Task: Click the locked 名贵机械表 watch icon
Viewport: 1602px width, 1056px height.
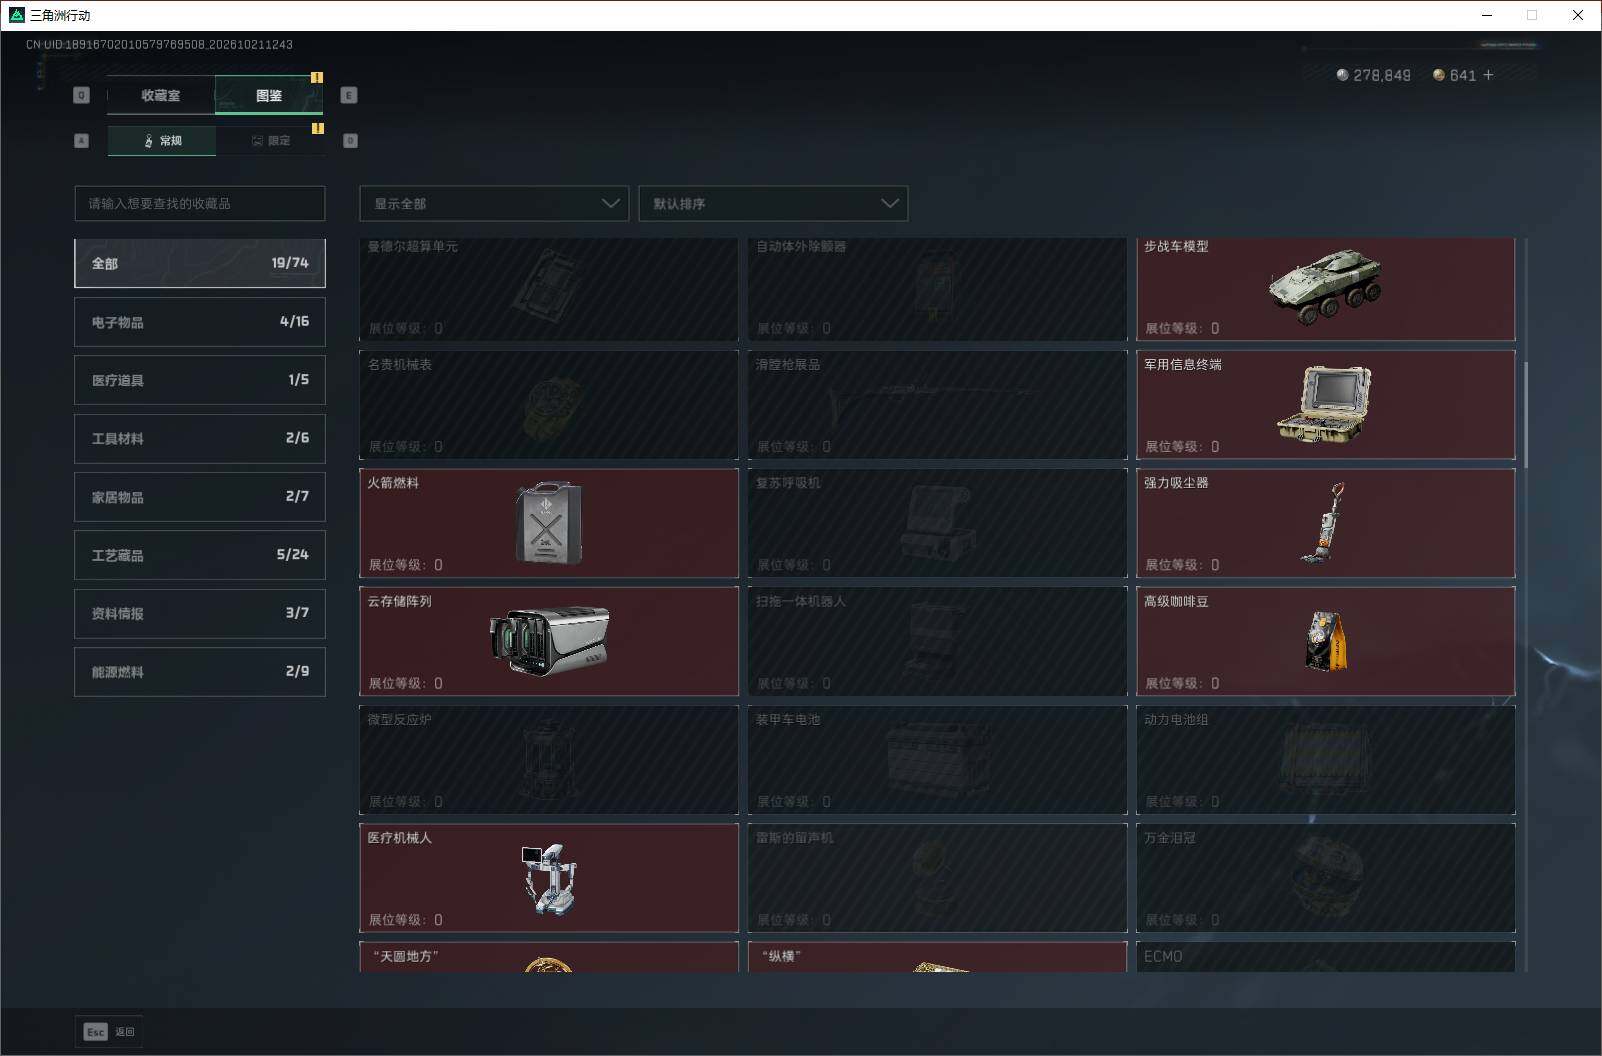Action: pos(550,408)
